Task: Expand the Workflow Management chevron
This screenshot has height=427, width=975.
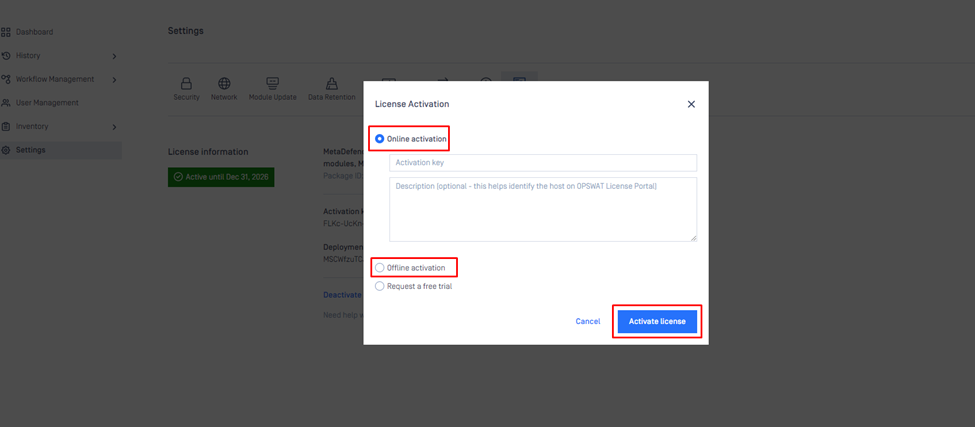Action: [114, 80]
